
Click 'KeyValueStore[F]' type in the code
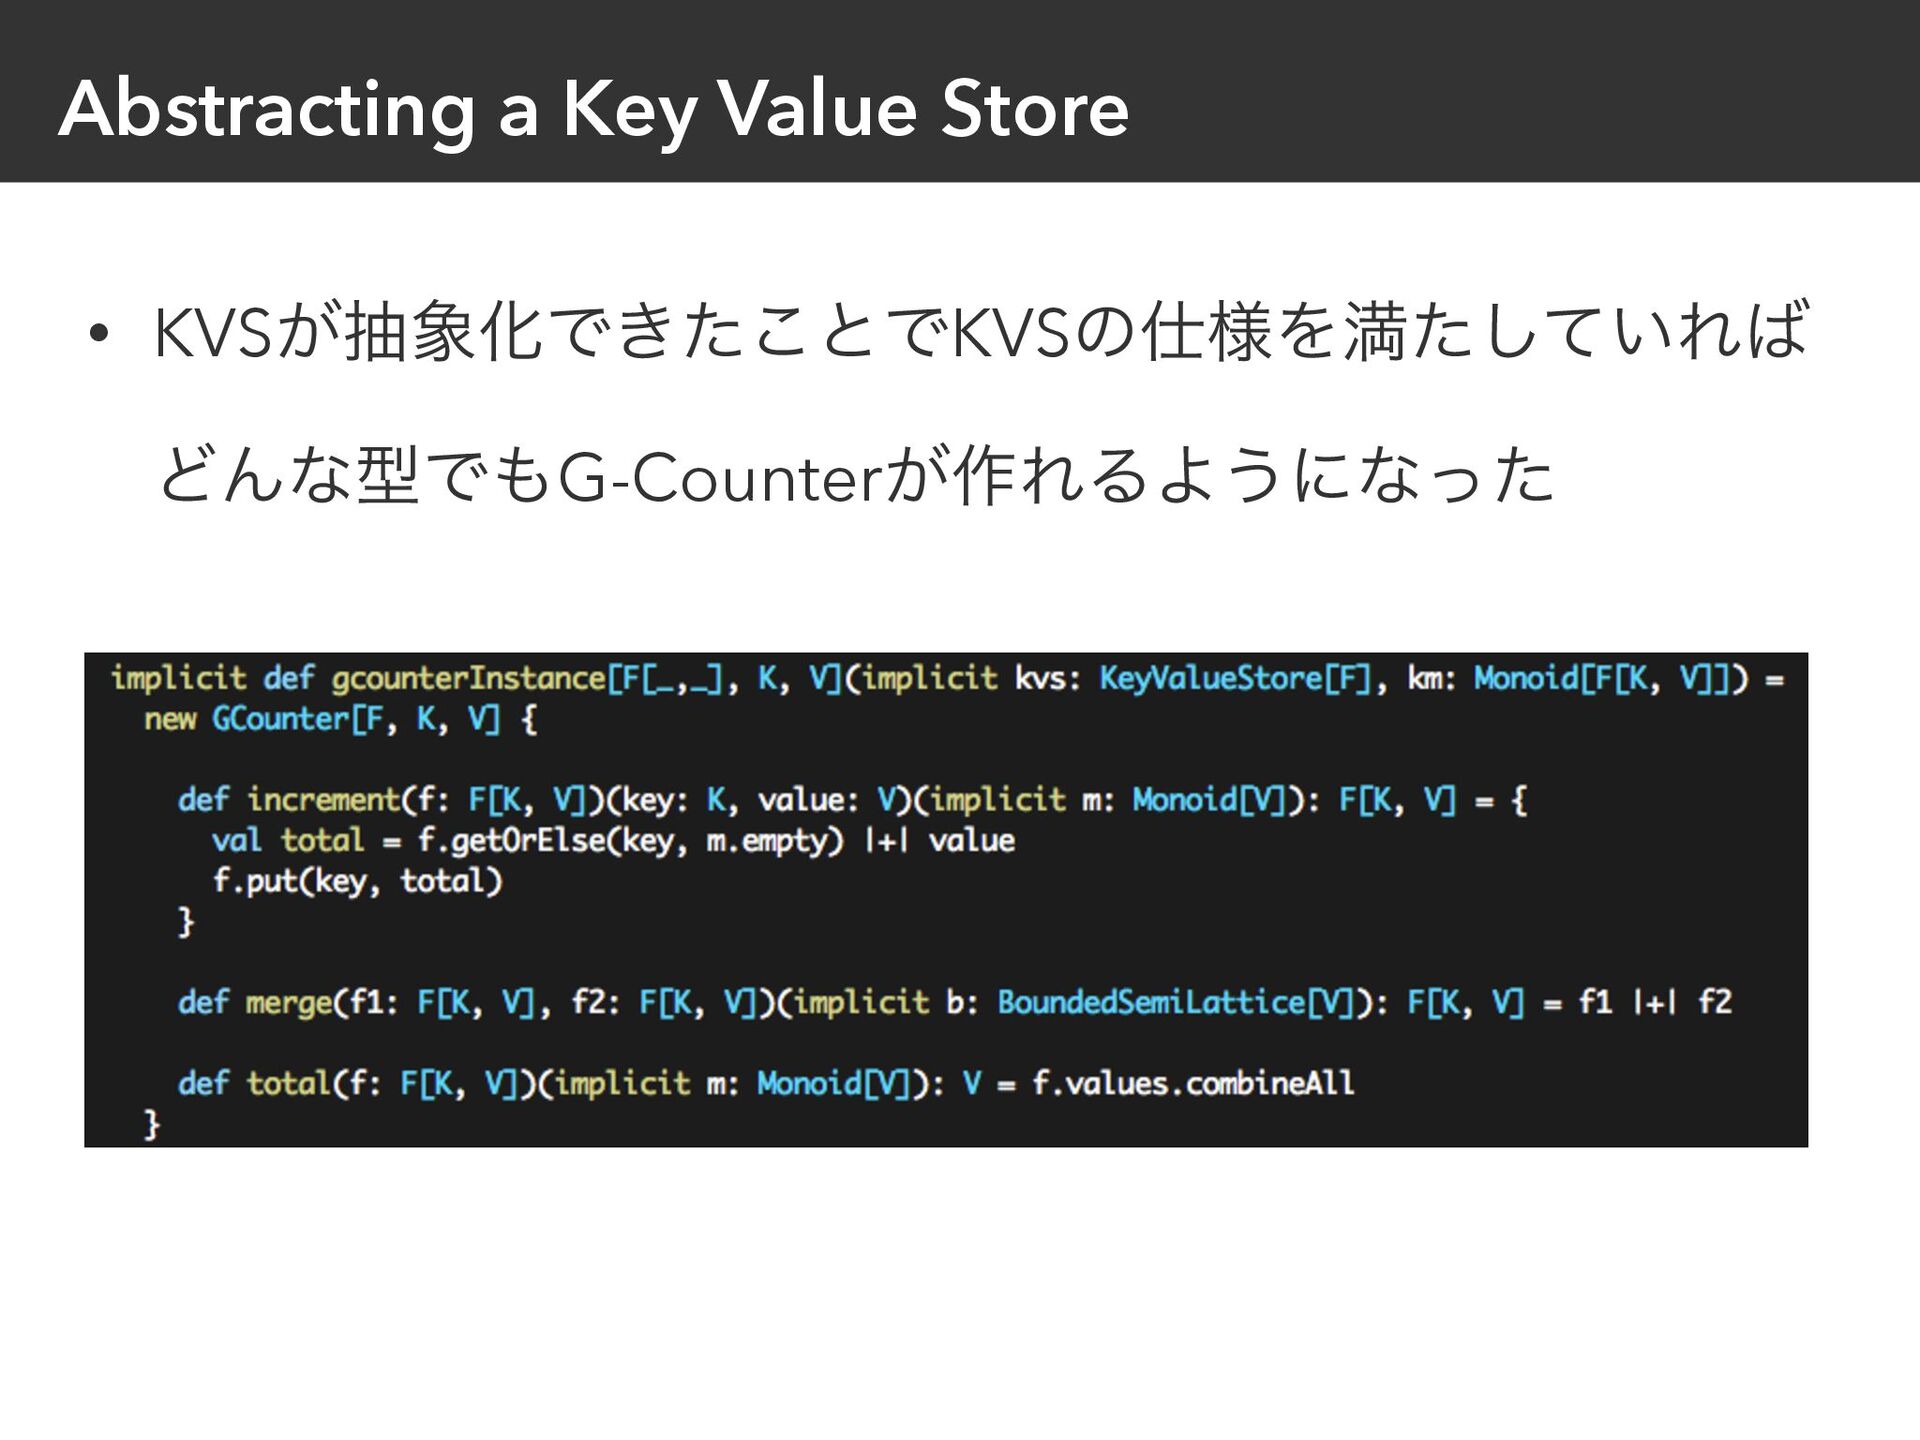pos(1236,678)
